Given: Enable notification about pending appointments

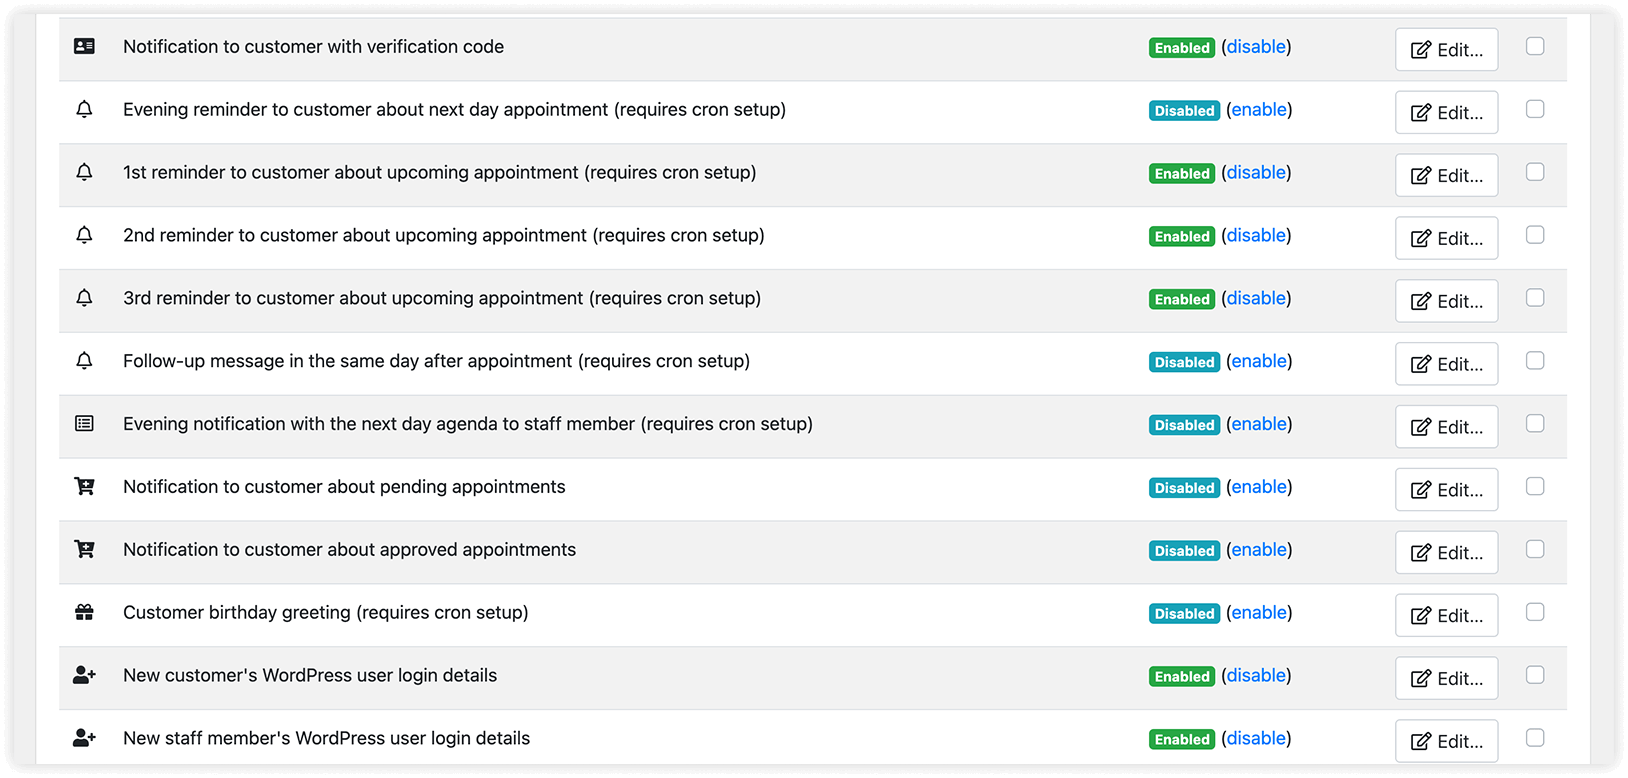Looking at the screenshot, I should (1259, 488).
